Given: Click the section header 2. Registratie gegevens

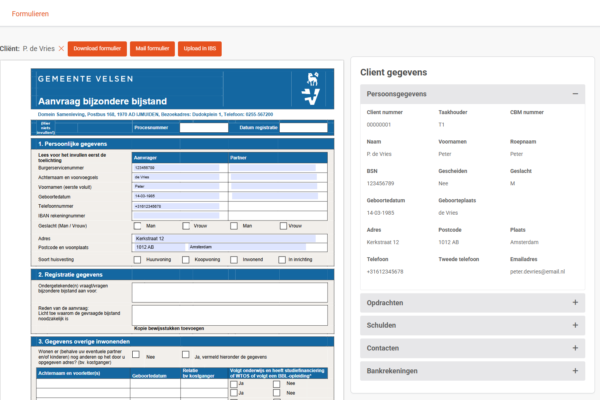Looking at the screenshot, I should point(183,275).
